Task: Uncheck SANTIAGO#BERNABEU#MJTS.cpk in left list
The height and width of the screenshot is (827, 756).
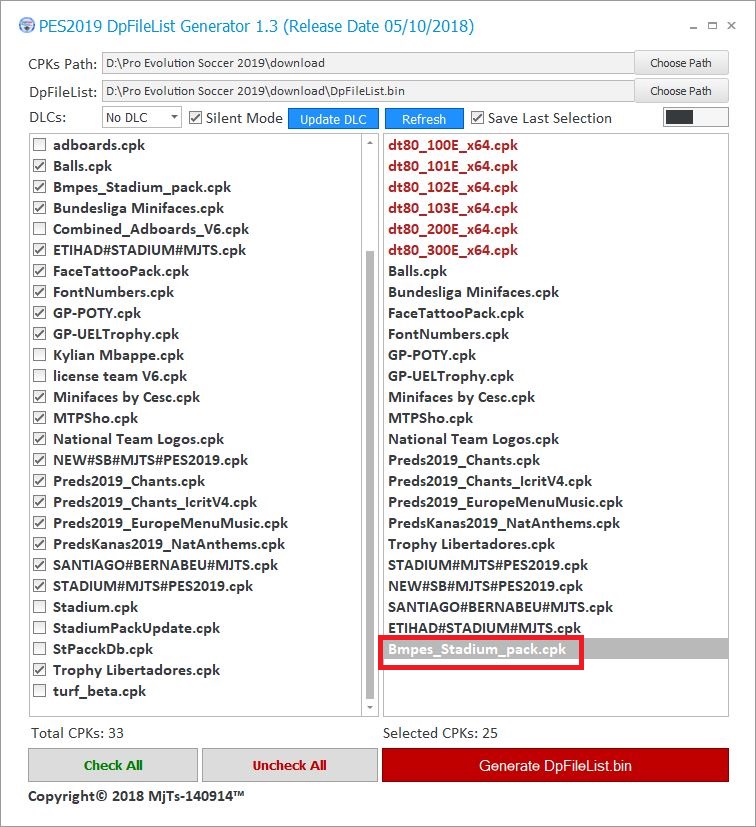Action: click(x=40, y=565)
